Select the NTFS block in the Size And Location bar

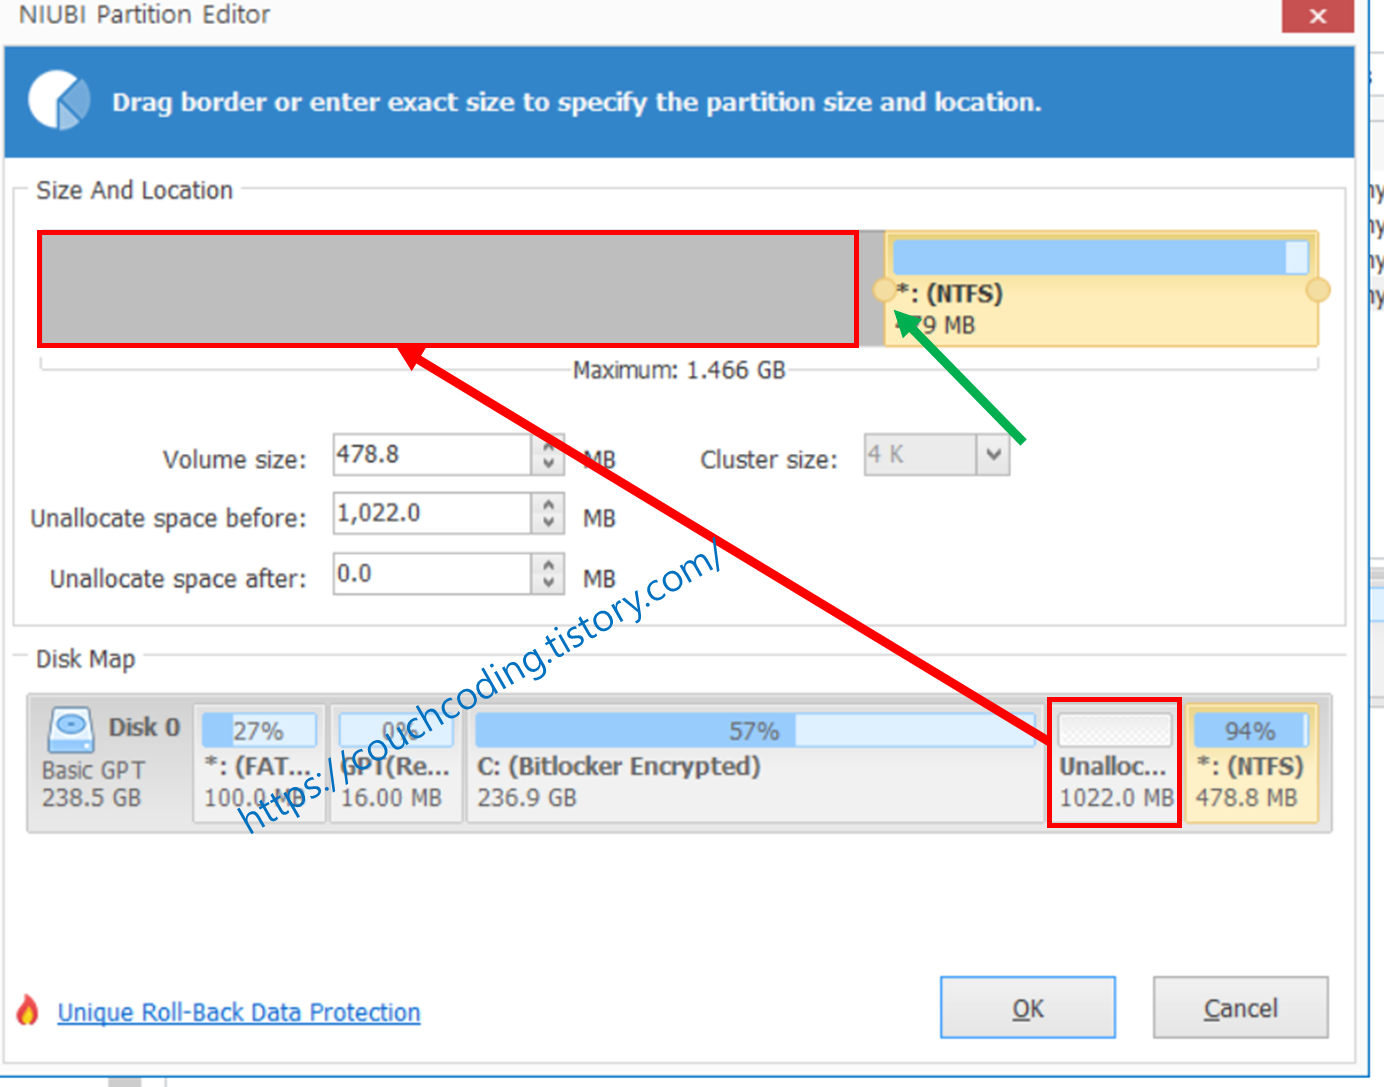[x=1101, y=290]
